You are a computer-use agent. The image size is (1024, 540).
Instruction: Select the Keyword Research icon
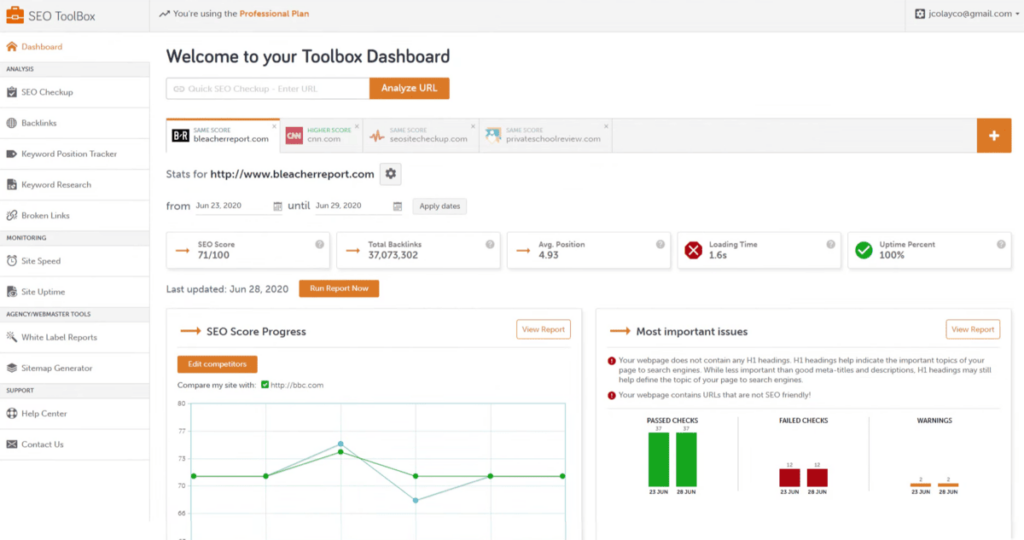[x=12, y=185]
